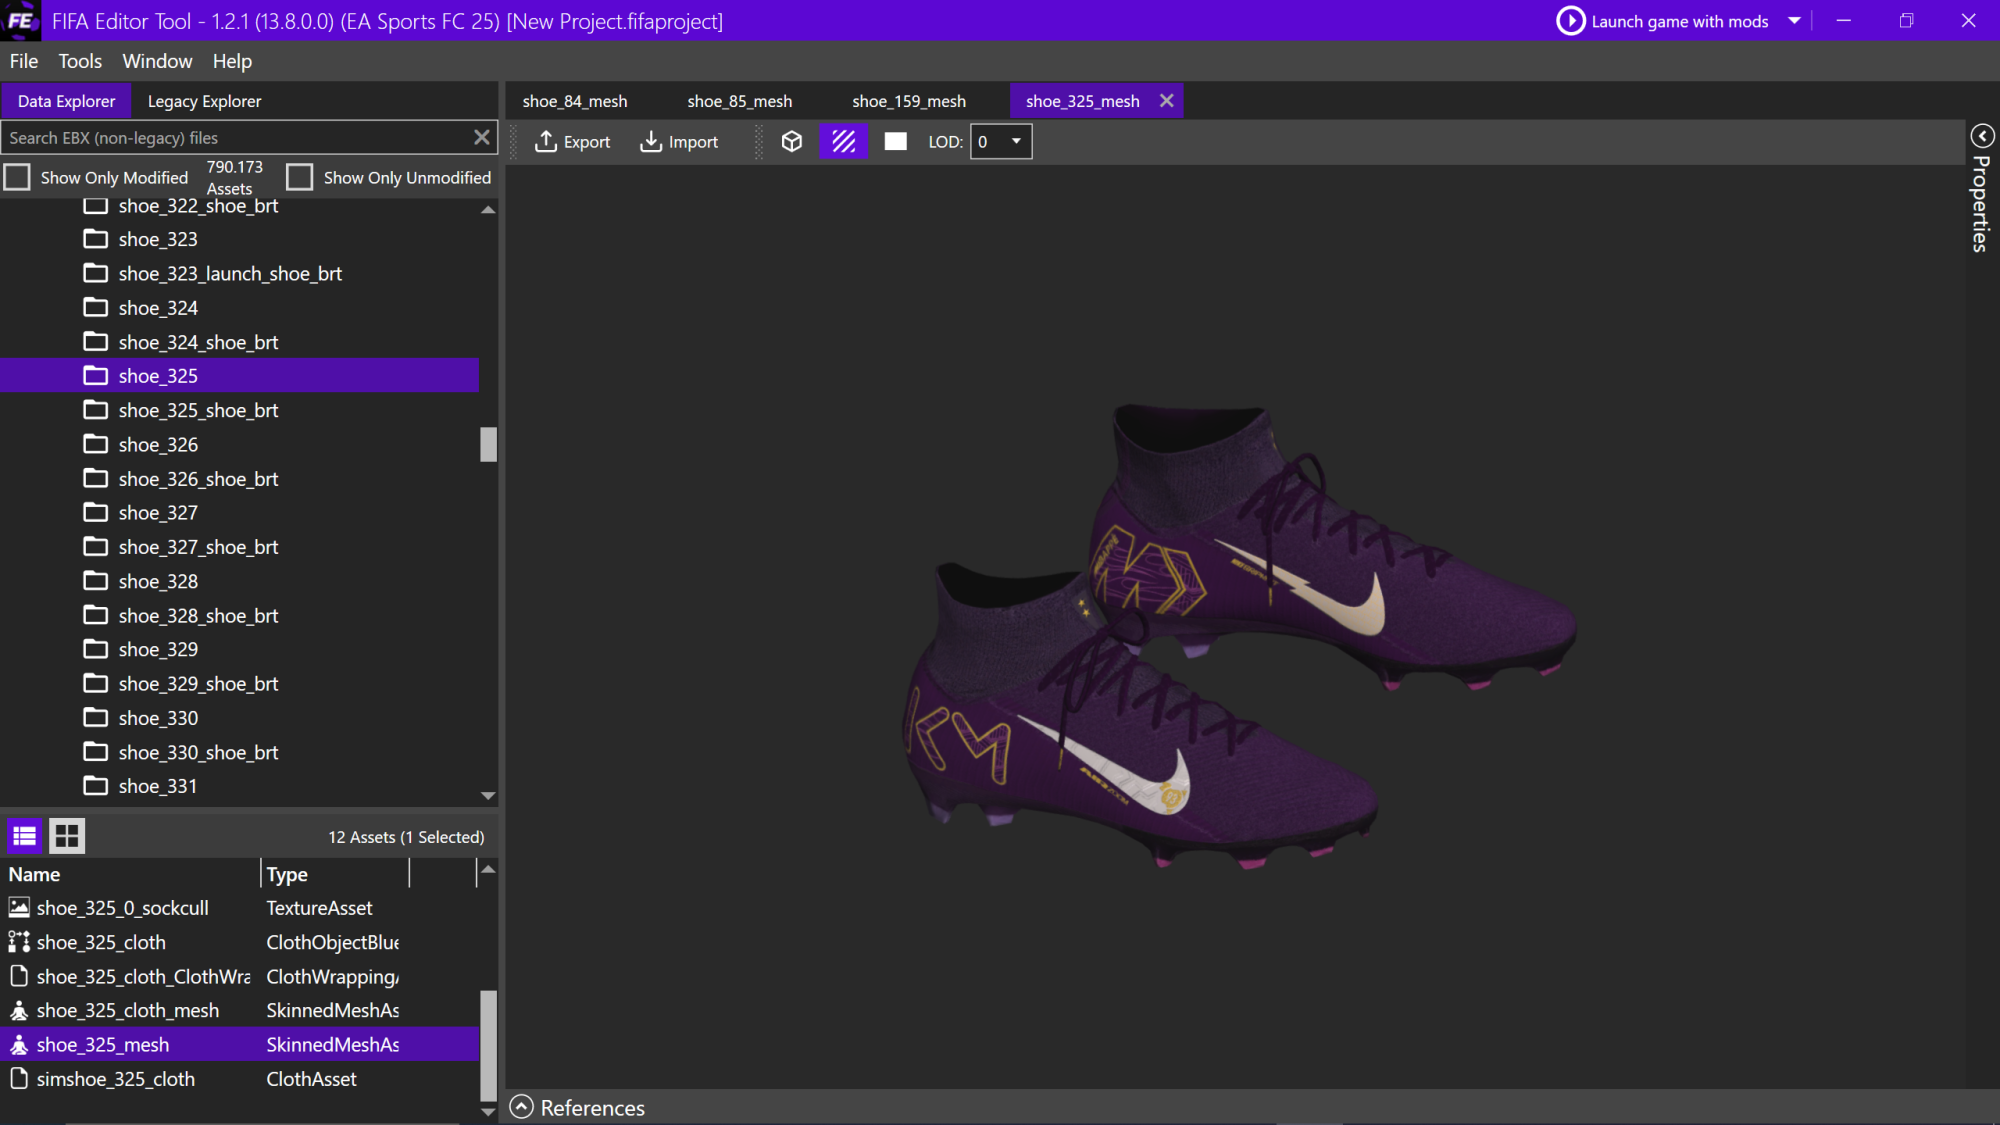
Task: Toggle the 3D cube mesh view icon
Action: point(792,142)
